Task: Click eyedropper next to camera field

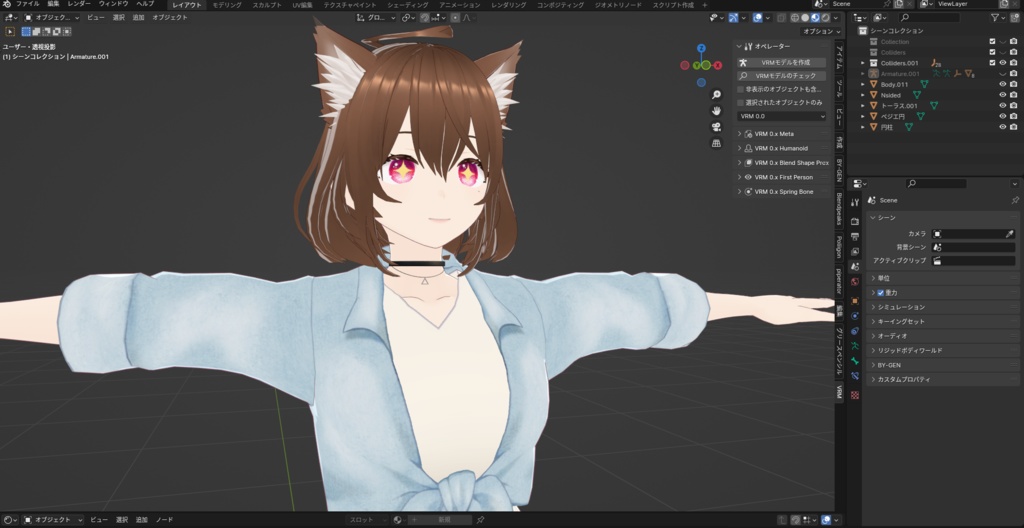Action: pyautogui.click(x=1009, y=233)
